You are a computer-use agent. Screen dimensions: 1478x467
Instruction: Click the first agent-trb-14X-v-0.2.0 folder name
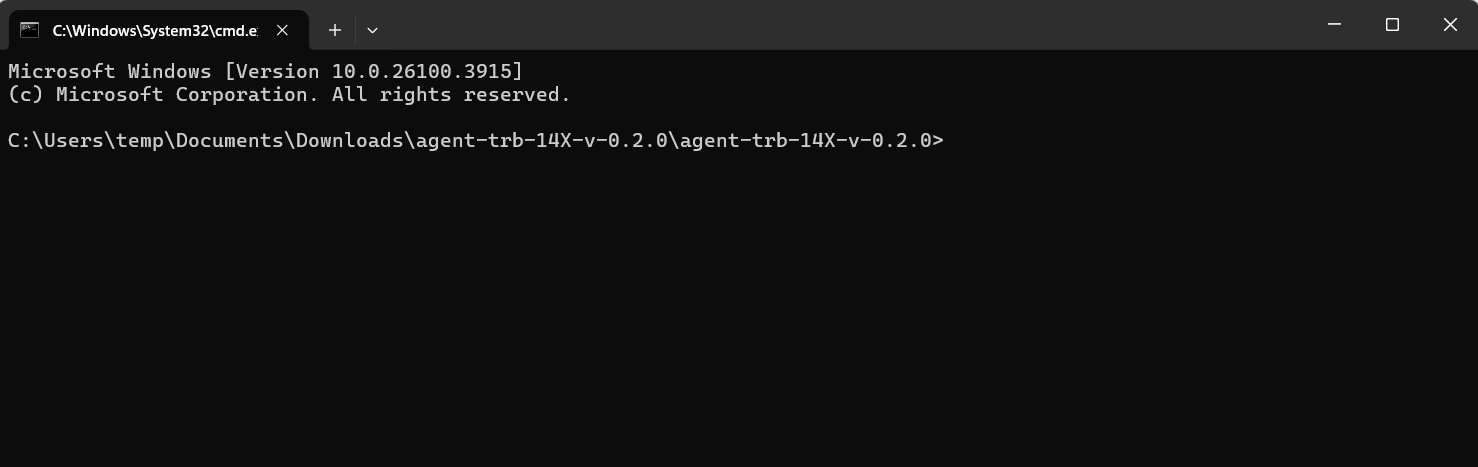[541, 141]
